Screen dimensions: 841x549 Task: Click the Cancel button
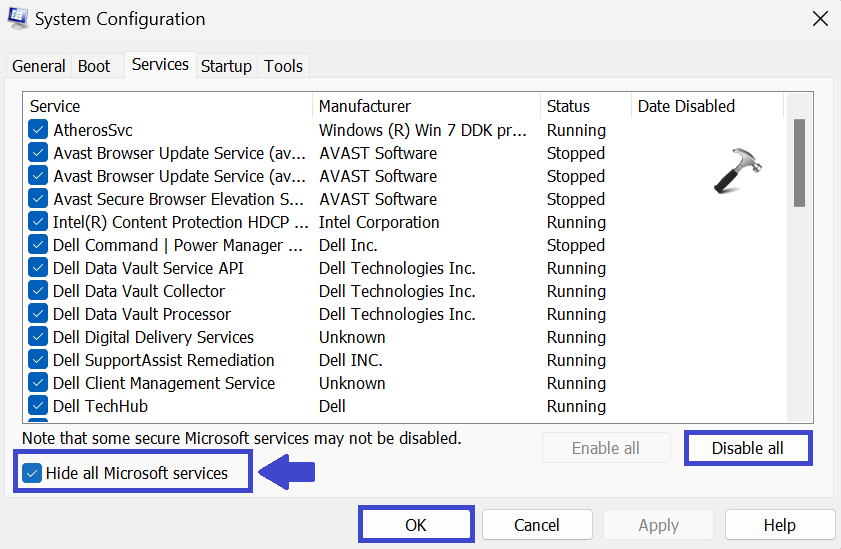[536, 525]
